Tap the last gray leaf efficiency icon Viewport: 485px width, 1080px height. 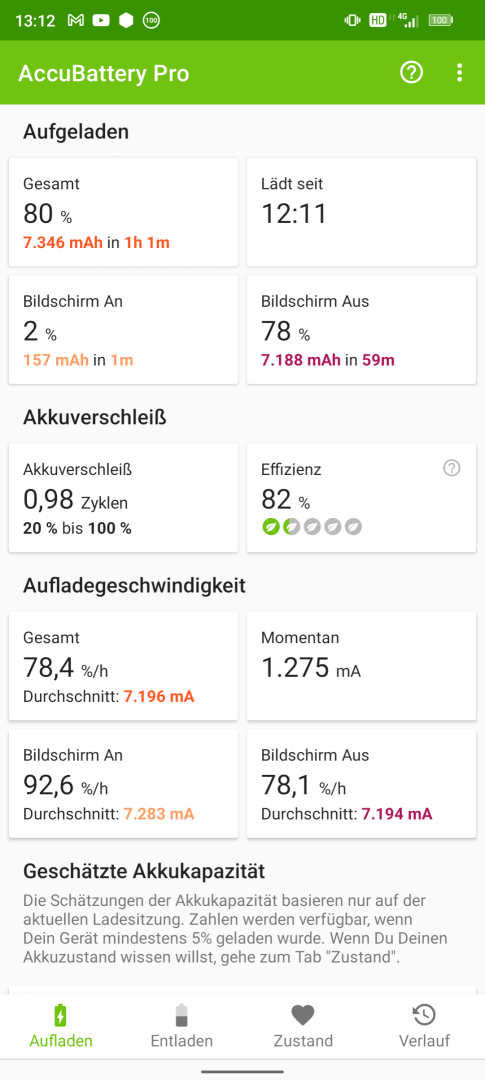click(x=354, y=528)
